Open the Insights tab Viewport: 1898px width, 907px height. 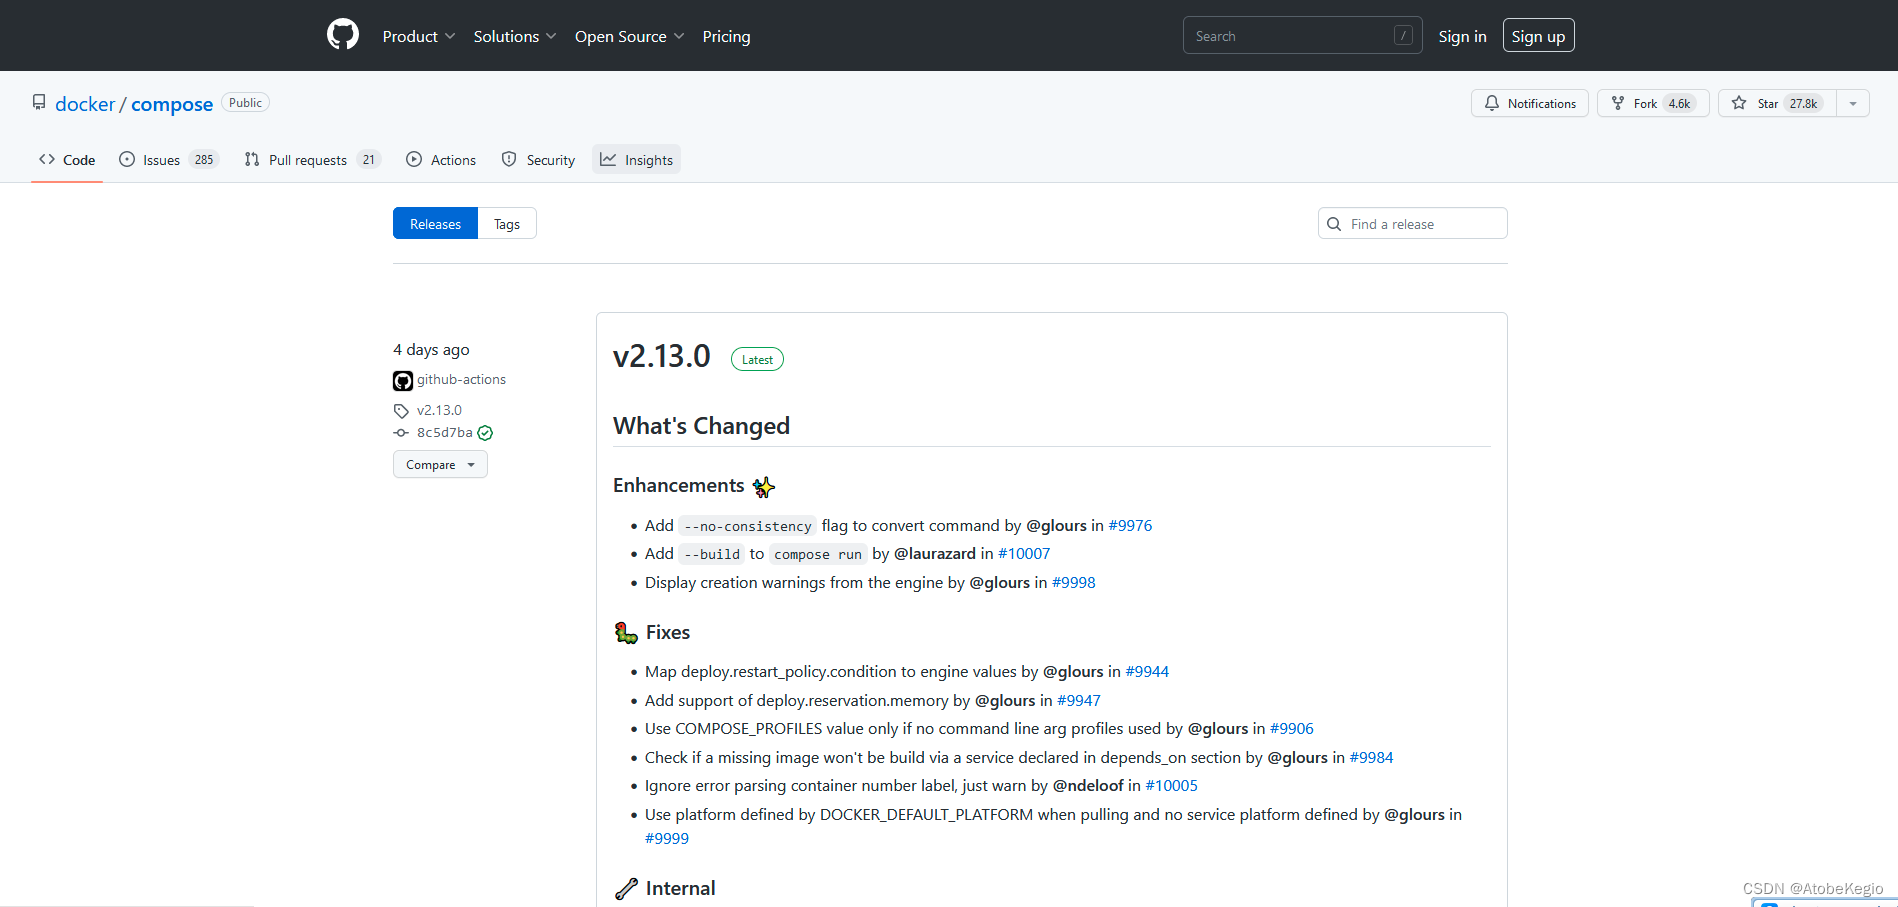pos(636,160)
